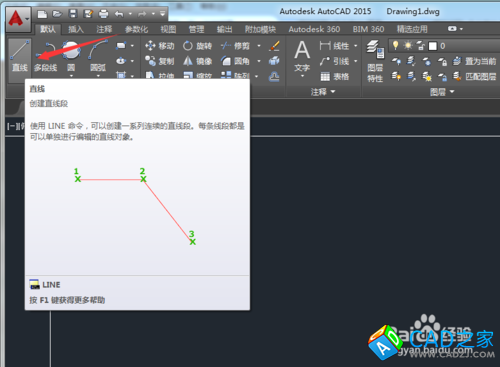Switch to the 插入 Insert tab
Screen dimensions: 500x367
point(76,29)
